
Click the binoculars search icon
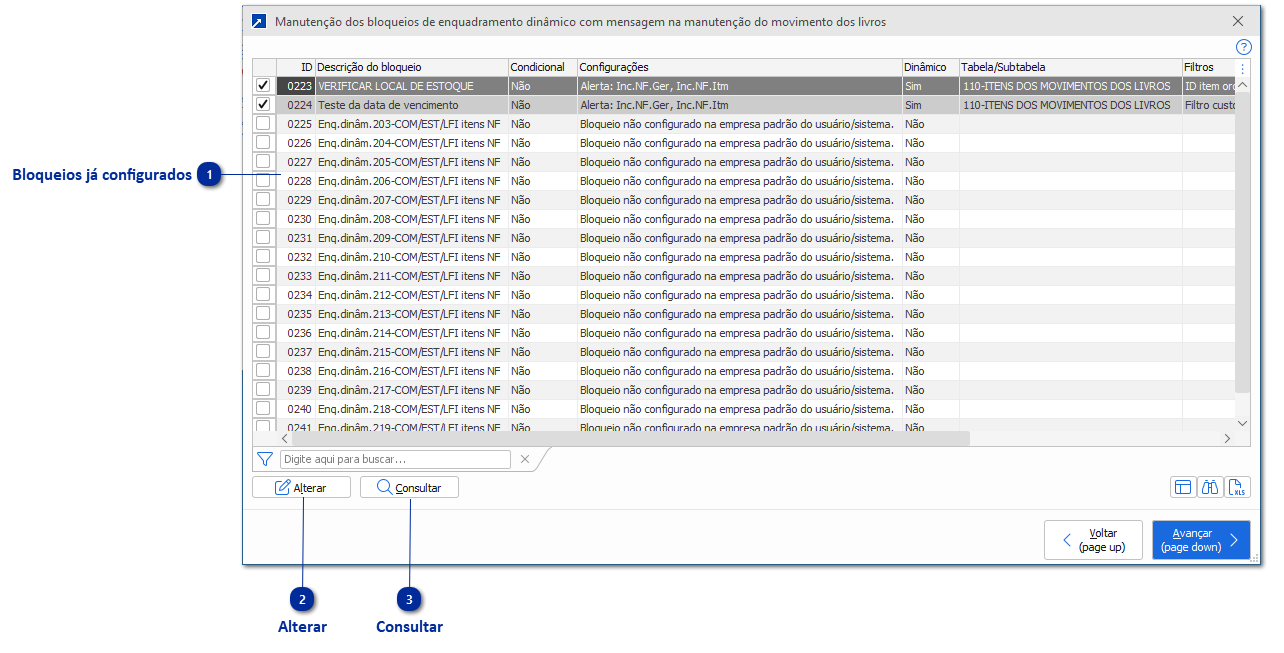click(1211, 487)
